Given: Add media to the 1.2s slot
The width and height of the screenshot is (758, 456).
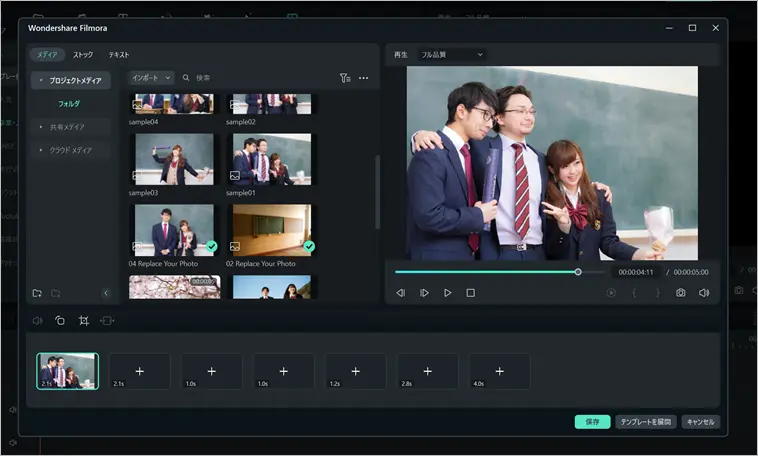Looking at the screenshot, I should coord(356,371).
